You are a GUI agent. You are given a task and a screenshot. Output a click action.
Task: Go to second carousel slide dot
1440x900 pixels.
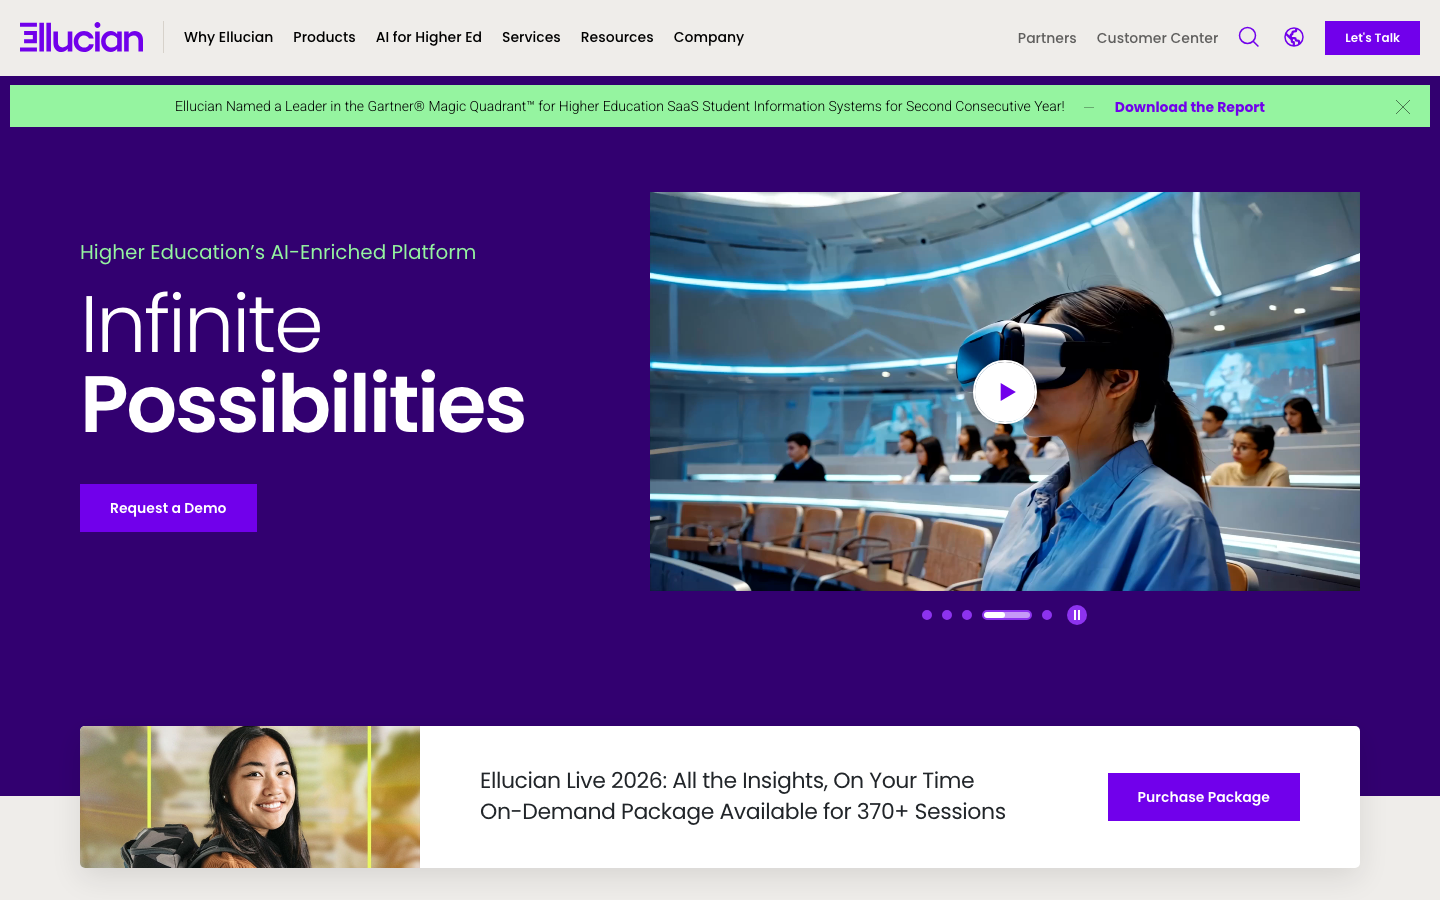click(947, 615)
